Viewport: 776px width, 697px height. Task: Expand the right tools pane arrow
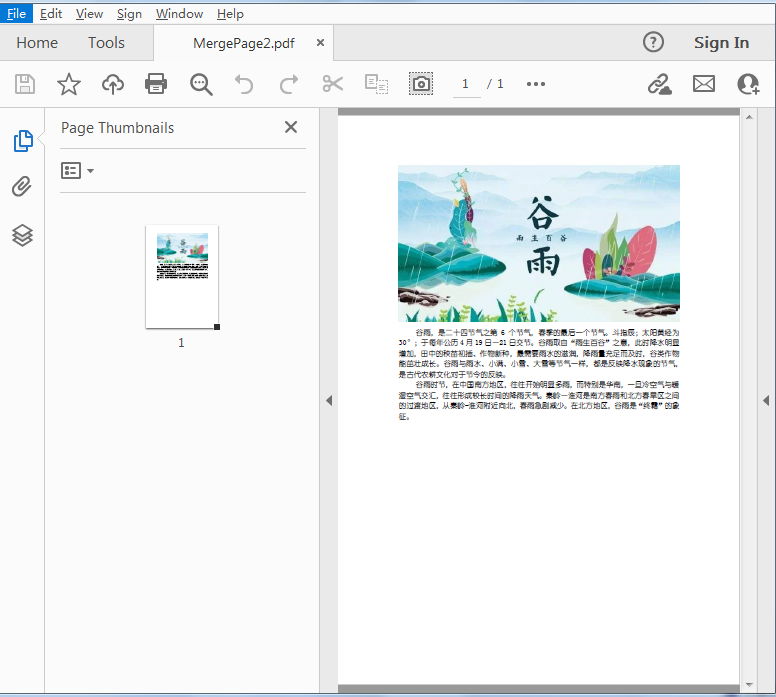[x=766, y=400]
